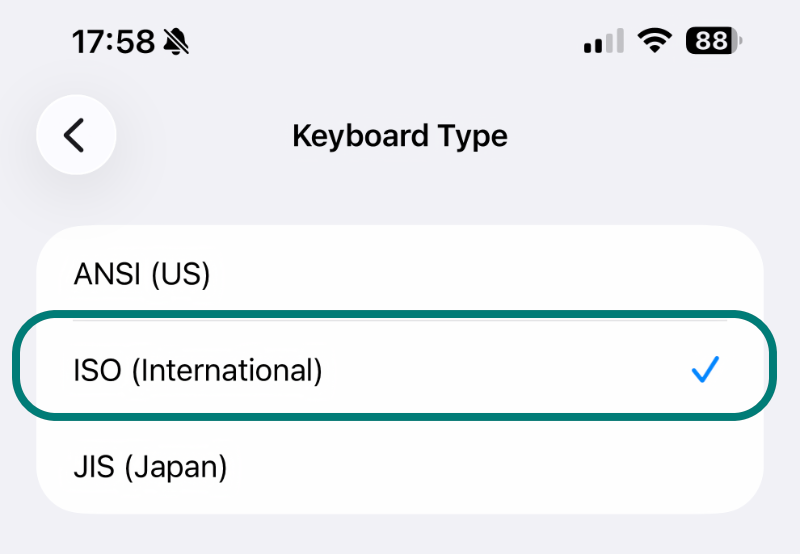The image size is (800, 554).
Task: Tap the back chevron button
Action: (75, 135)
